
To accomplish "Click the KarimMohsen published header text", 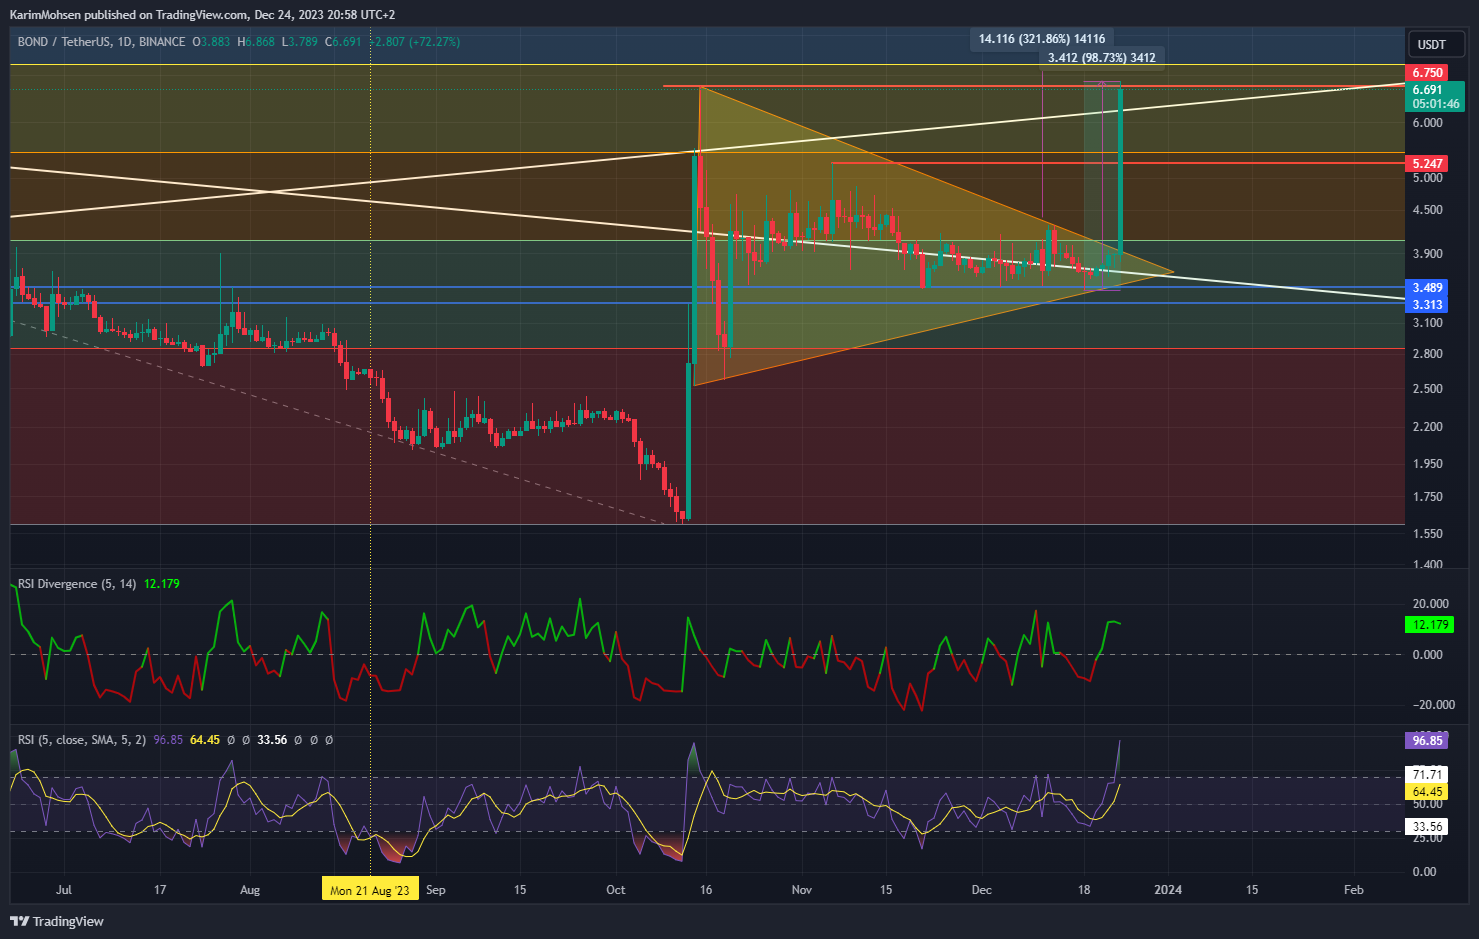I will coord(201,15).
